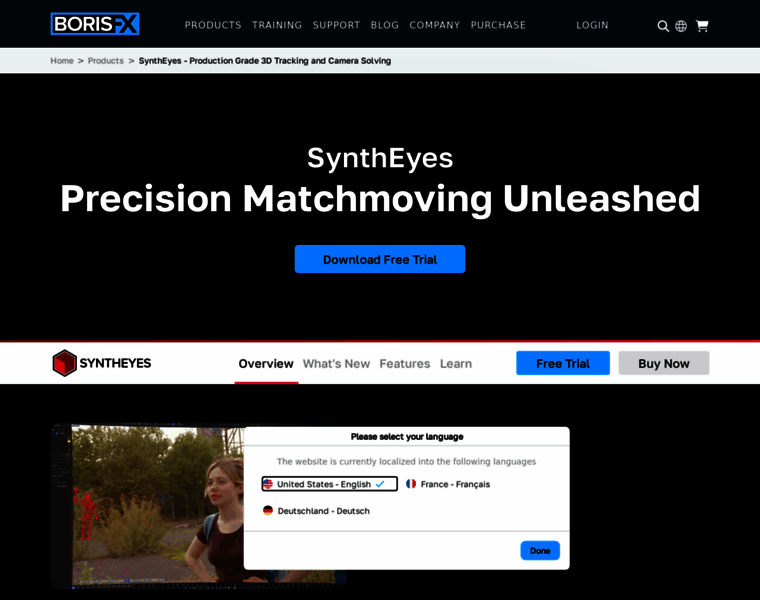Click the Login link
This screenshot has width=760, height=600.
[592, 25]
